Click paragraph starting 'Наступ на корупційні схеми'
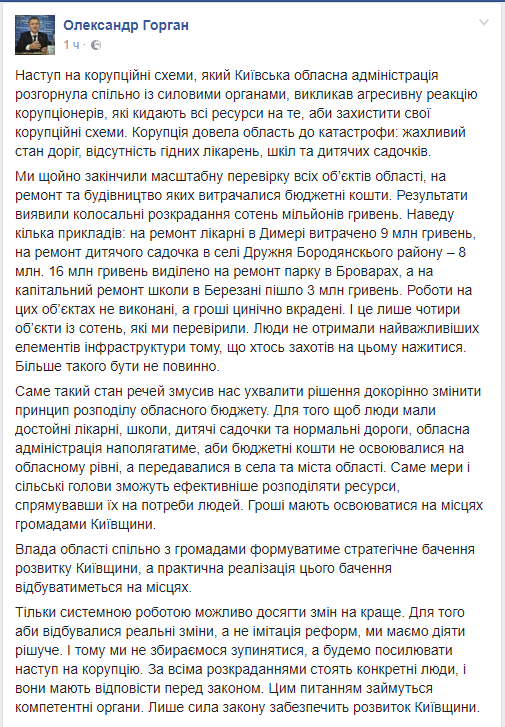This screenshot has height=727, width=505. (x=246, y=113)
